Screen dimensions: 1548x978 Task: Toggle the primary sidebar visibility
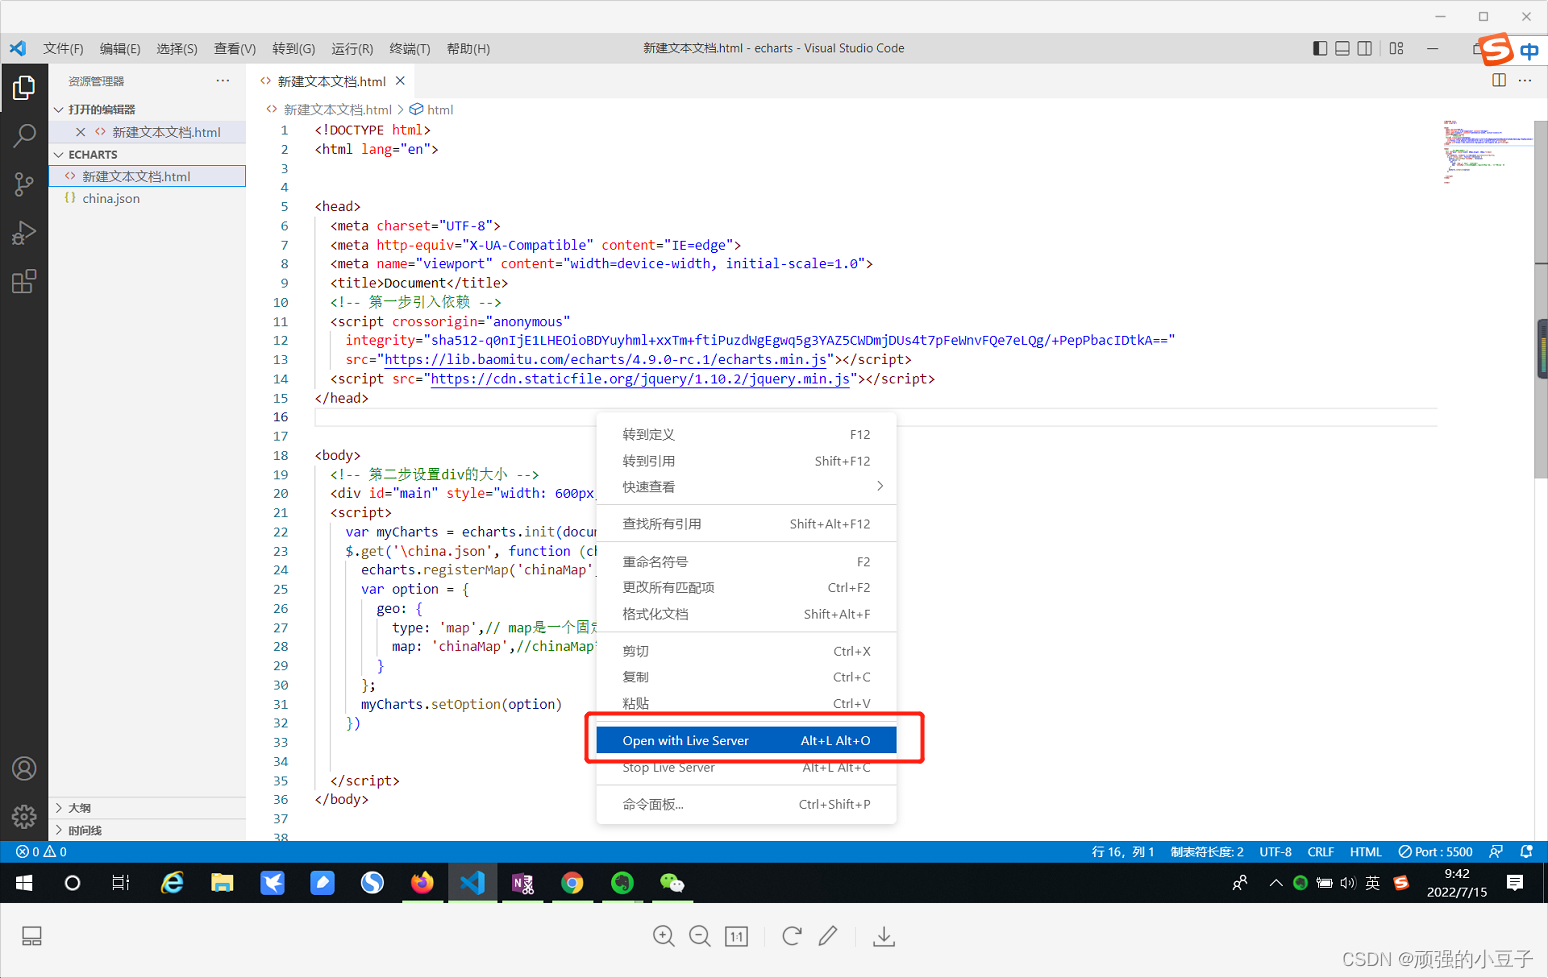(x=1319, y=47)
